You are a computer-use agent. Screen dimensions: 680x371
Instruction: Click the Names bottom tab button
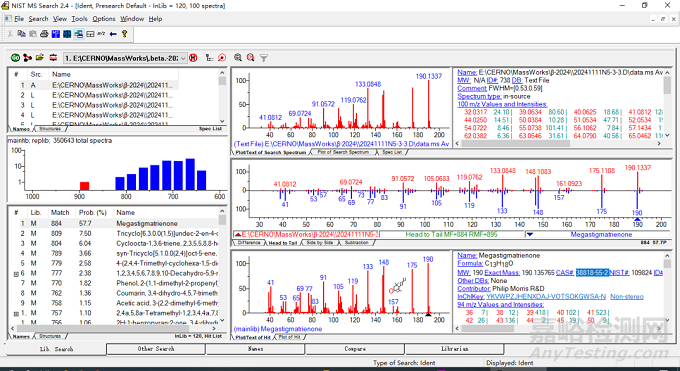[x=255, y=349]
